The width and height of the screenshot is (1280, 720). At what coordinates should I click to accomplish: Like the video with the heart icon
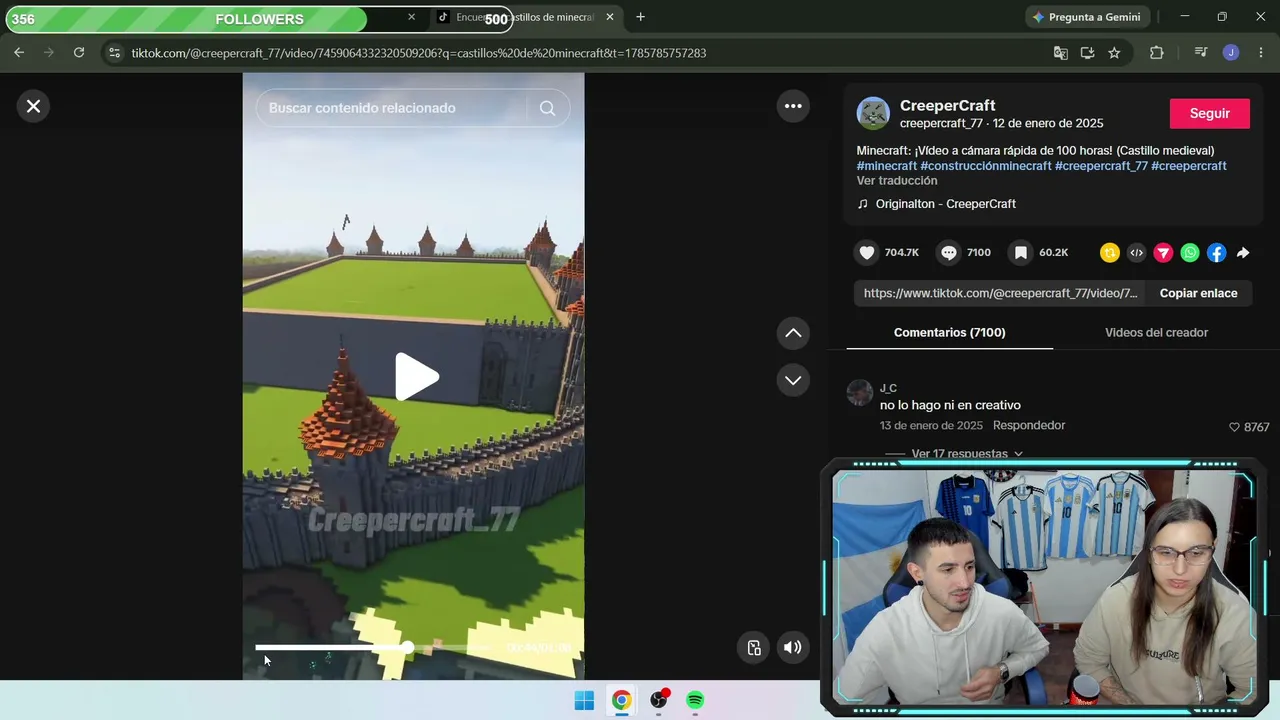point(867,253)
